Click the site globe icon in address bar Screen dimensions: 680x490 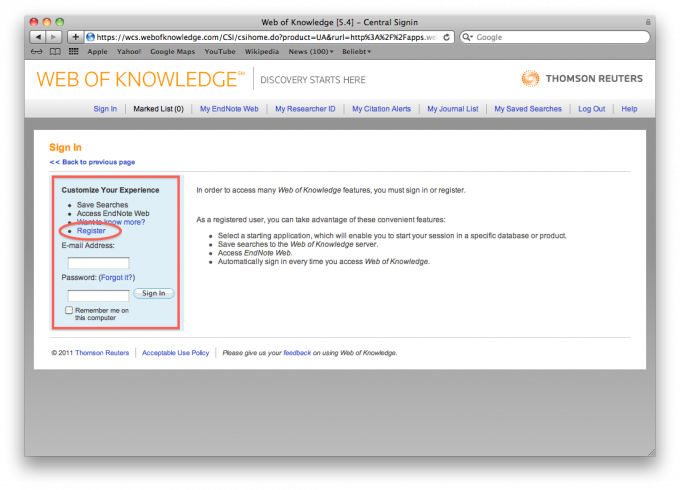(x=90, y=37)
